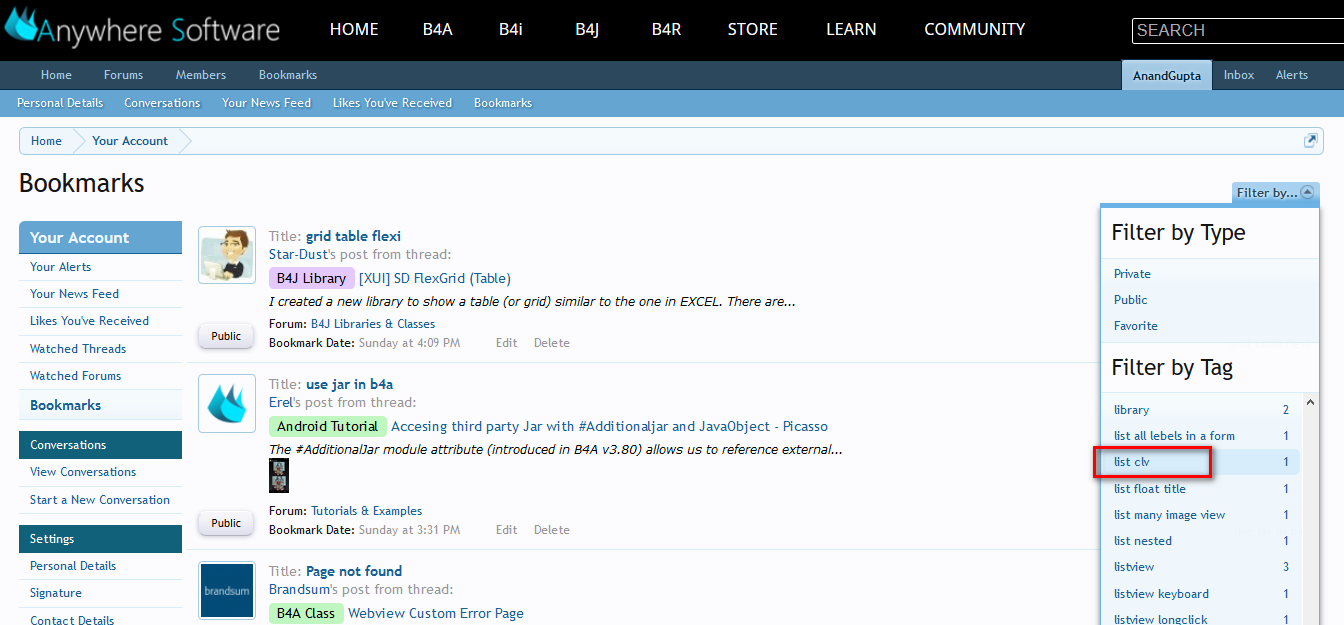The image size is (1344, 625).
Task: Click the B4J Library prefix tag
Action: point(311,278)
